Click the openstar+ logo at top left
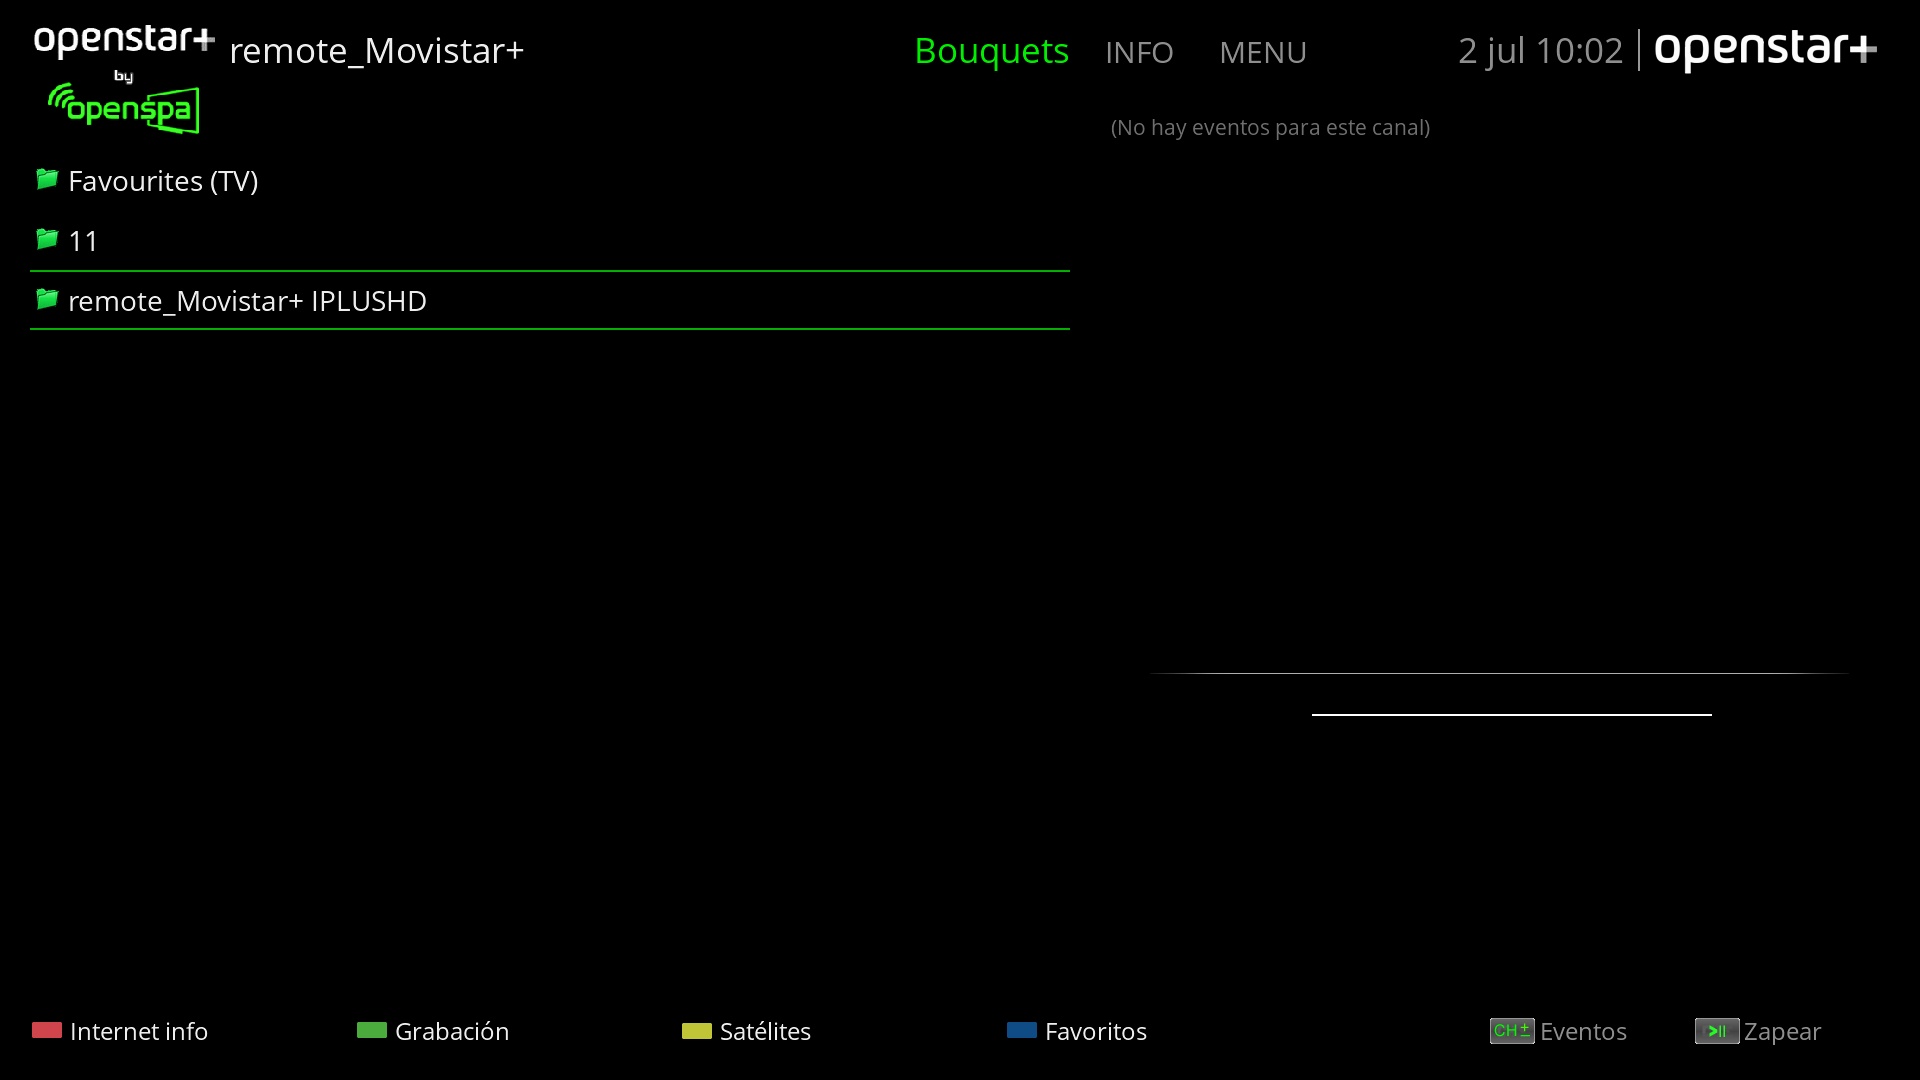The image size is (1920, 1080). click(x=124, y=41)
